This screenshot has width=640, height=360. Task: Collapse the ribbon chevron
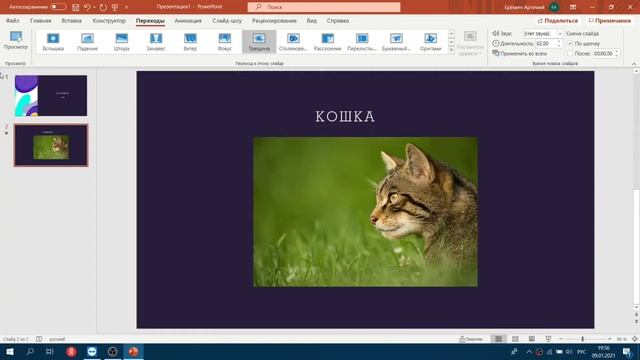click(x=634, y=64)
